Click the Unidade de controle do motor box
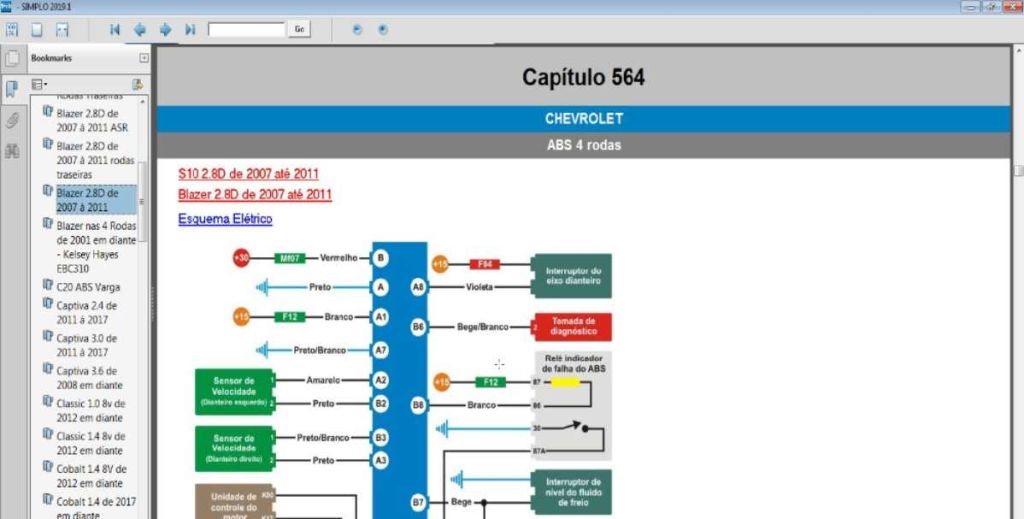Viewport: 1024px width, 519px height. (234, 501)
